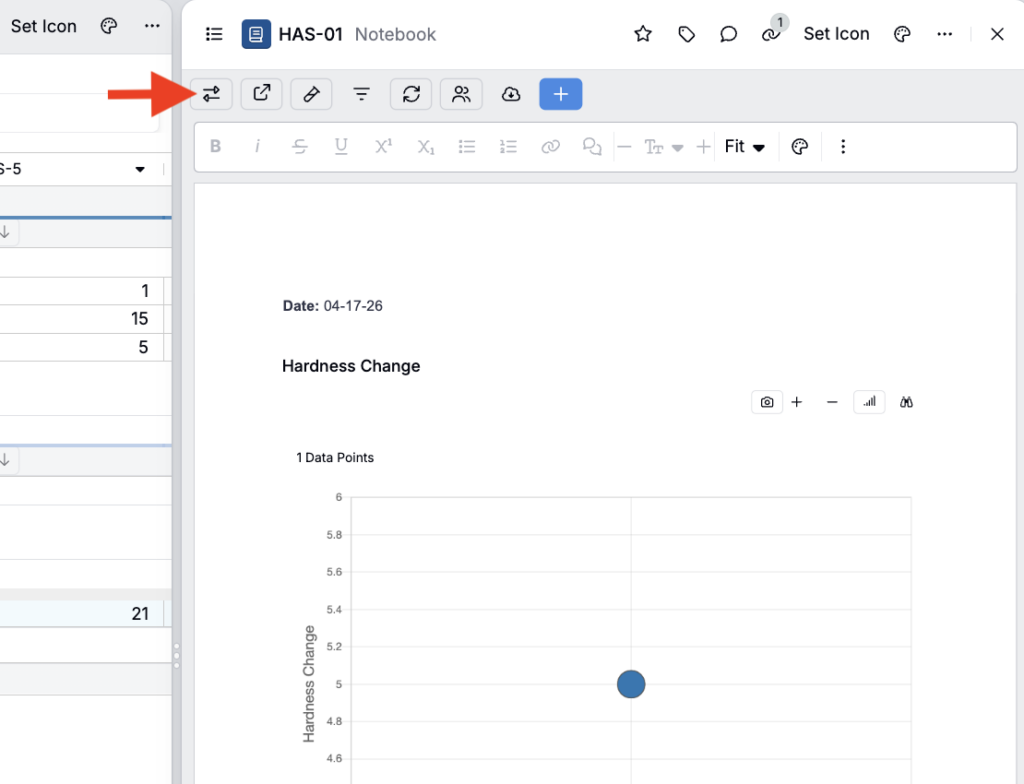Screen dimensions: 1024x784
Task: Refresh the notebook with sync icon
Action: [411, 94]
